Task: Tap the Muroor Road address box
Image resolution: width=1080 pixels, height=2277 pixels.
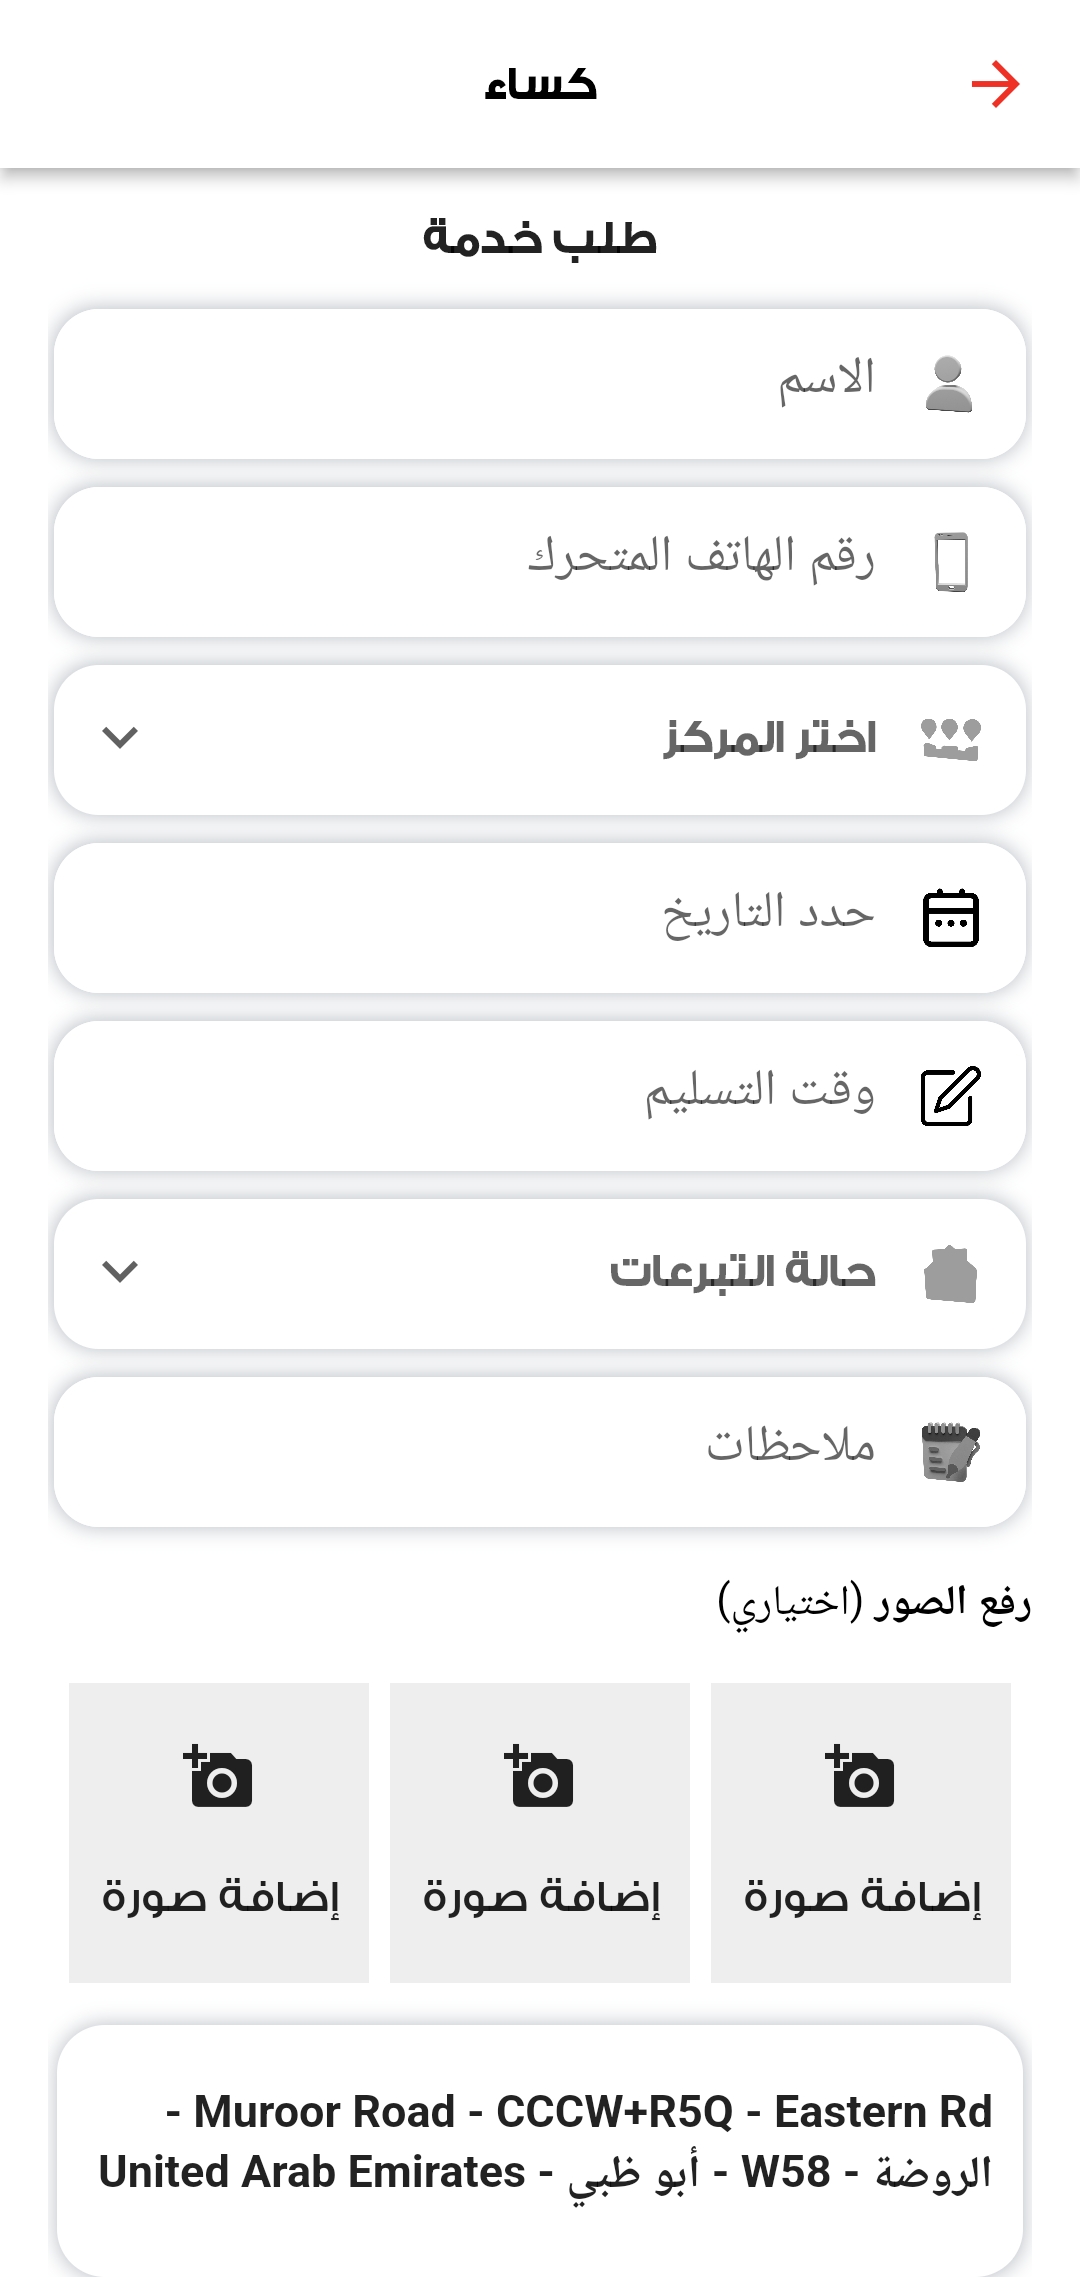Action: tap(540, 2142)
